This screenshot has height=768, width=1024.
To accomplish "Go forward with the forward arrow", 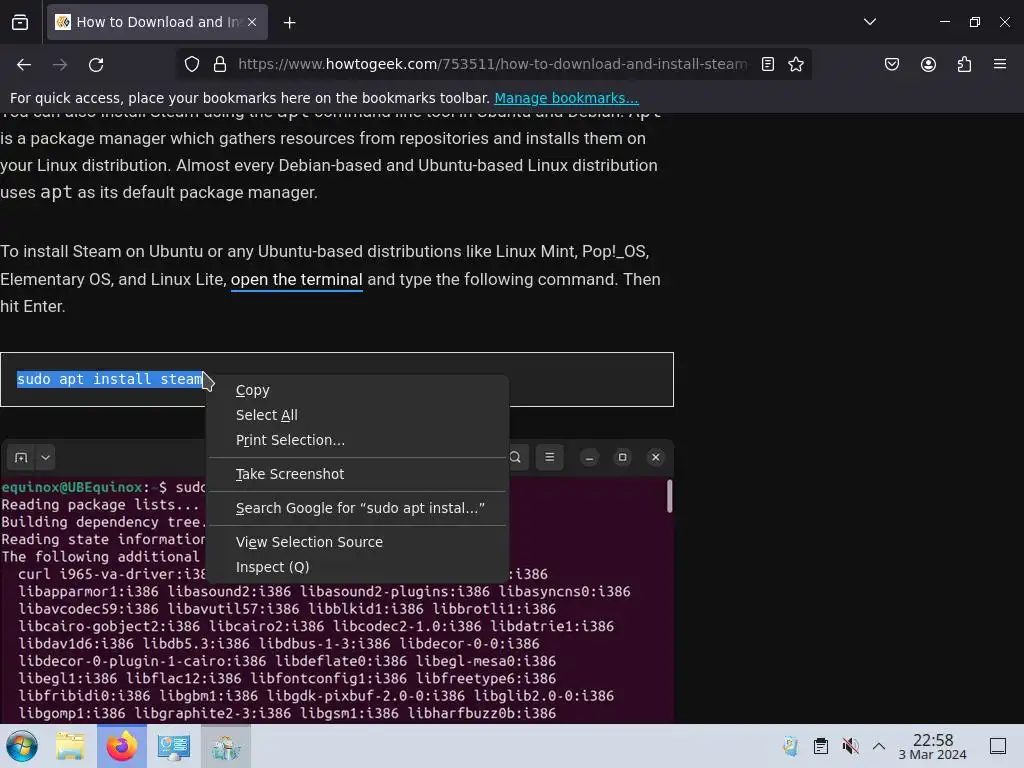I will tap(60, 64).
